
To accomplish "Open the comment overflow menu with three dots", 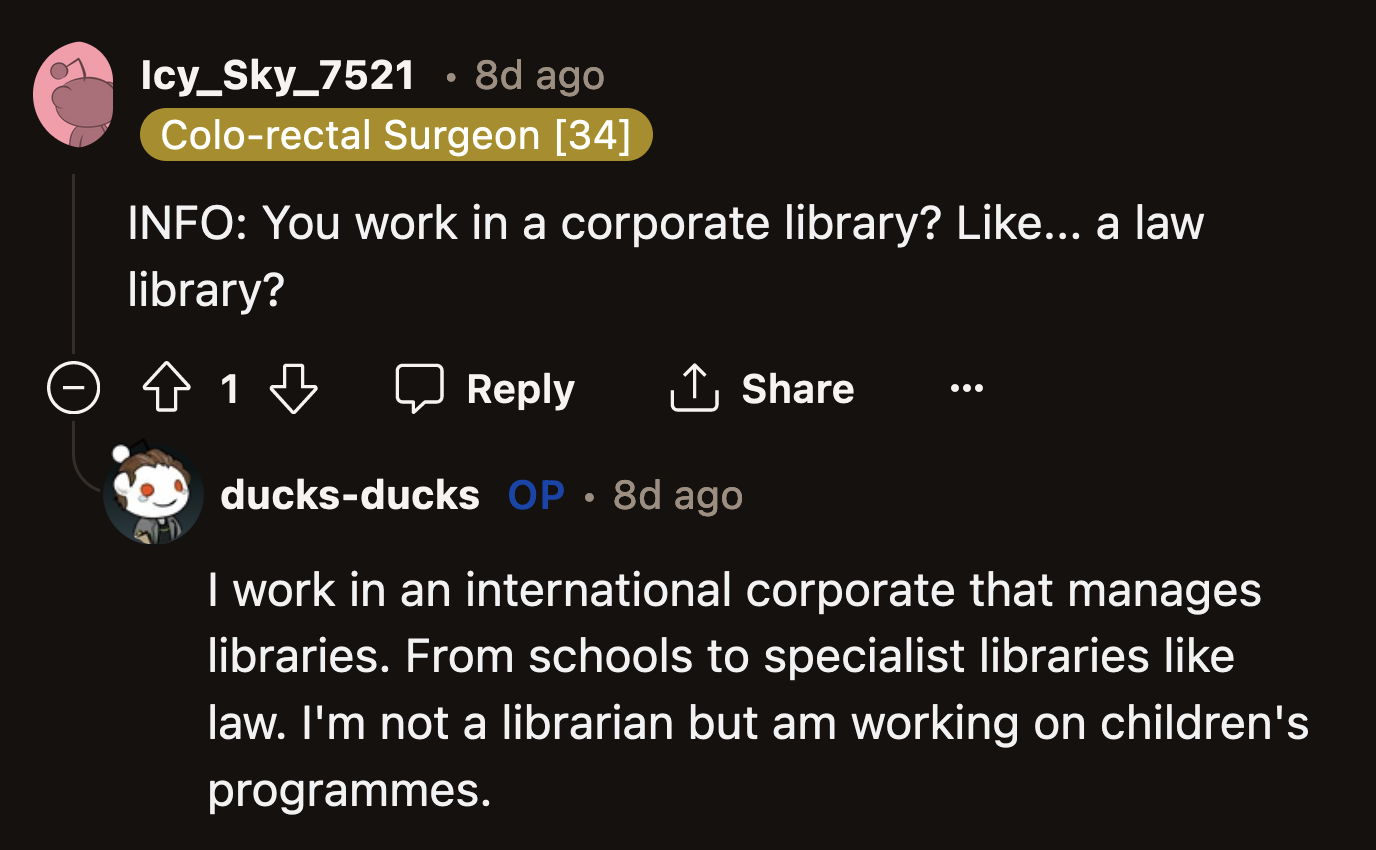I will point(966,388).
